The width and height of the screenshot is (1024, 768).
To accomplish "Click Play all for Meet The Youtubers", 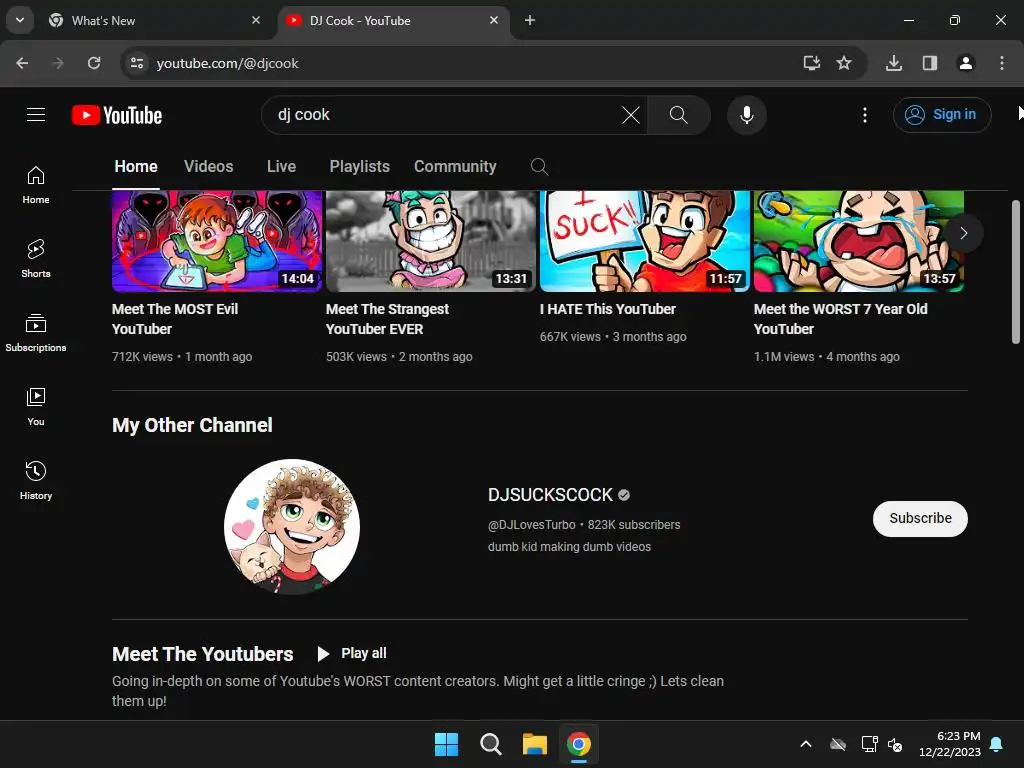I will [x=352, y=654].
